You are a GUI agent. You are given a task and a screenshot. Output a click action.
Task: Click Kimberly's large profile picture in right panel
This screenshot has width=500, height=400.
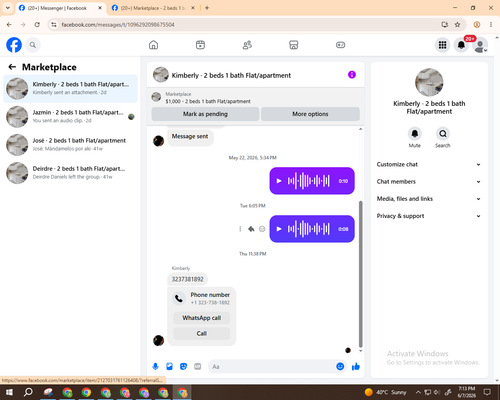(429, 82)
